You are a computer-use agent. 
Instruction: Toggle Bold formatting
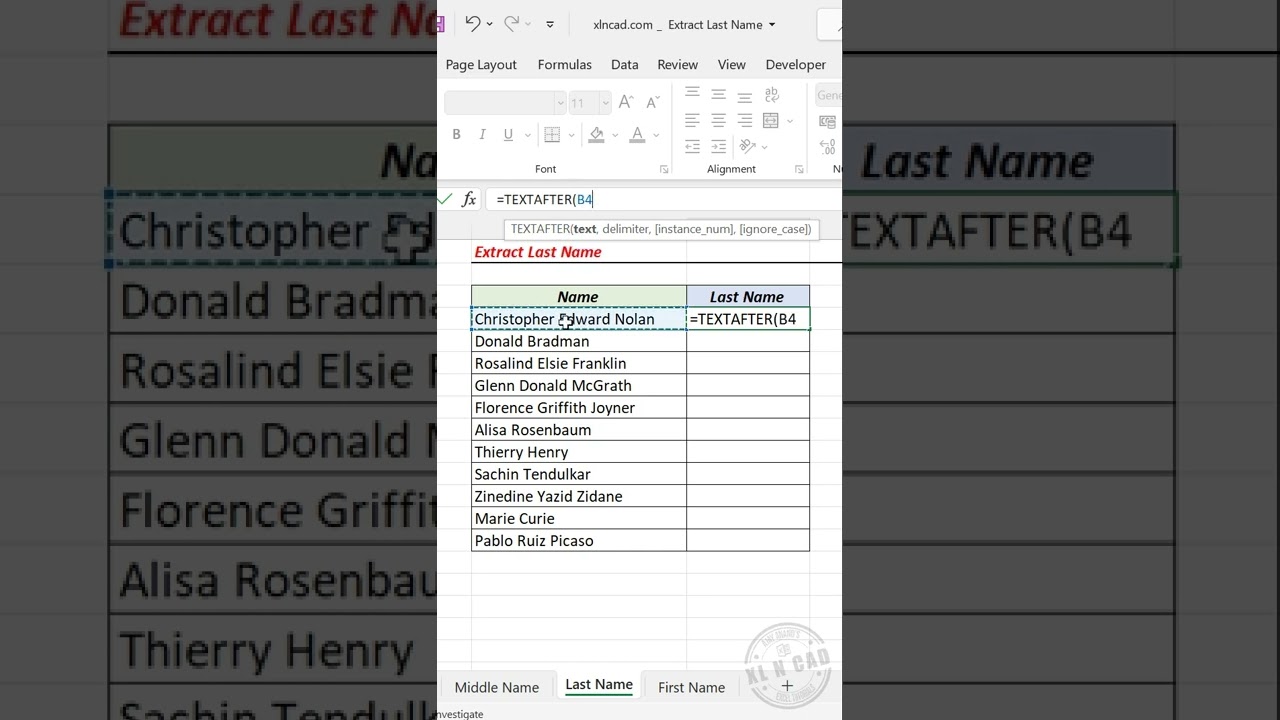click(457, 134)
